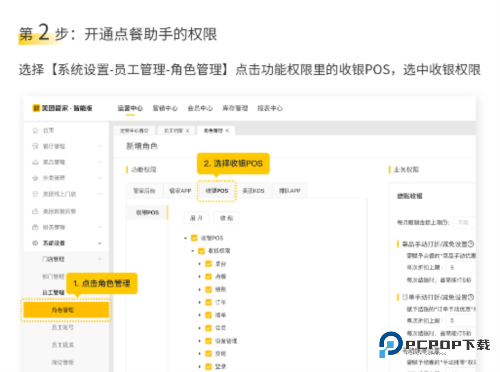Click the icon beside 美团数据洞察

click(x=35, y=211)
